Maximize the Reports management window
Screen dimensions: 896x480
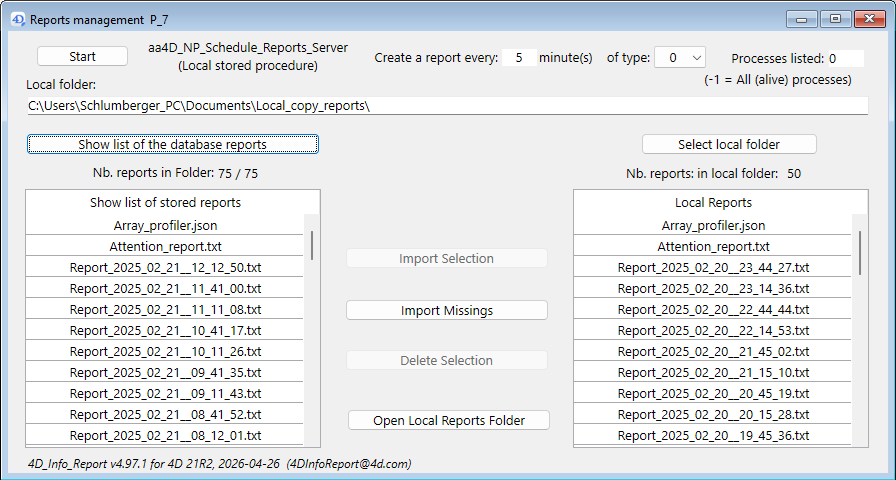pos(835,19)
